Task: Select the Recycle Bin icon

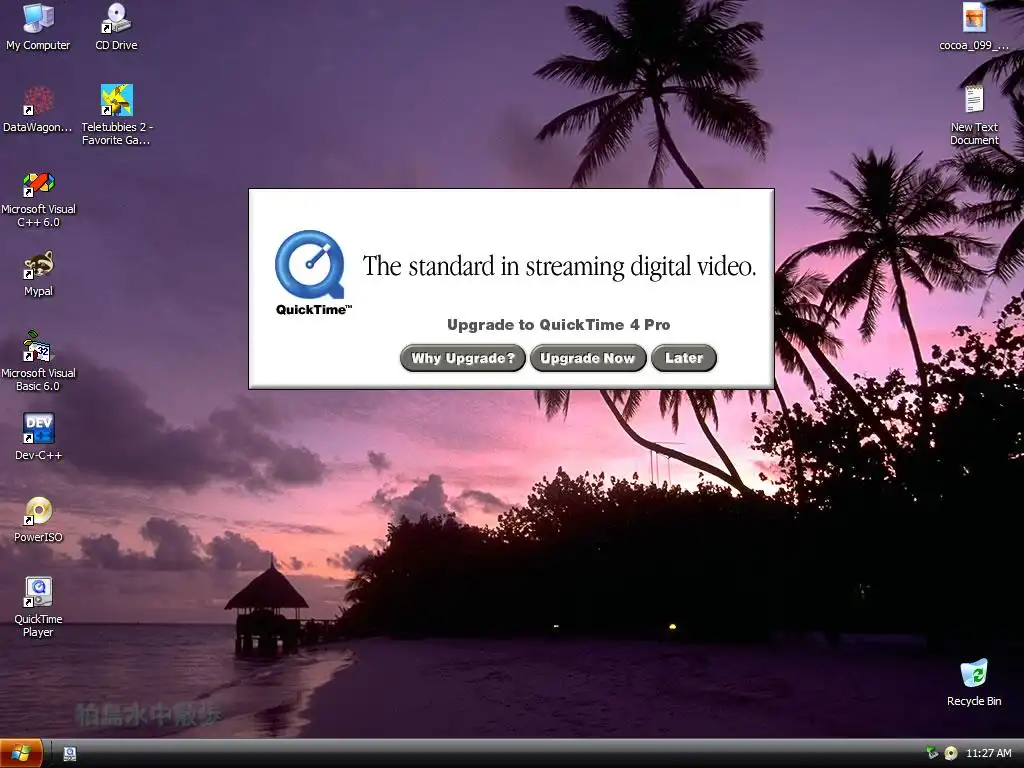Action: [974, 675]
